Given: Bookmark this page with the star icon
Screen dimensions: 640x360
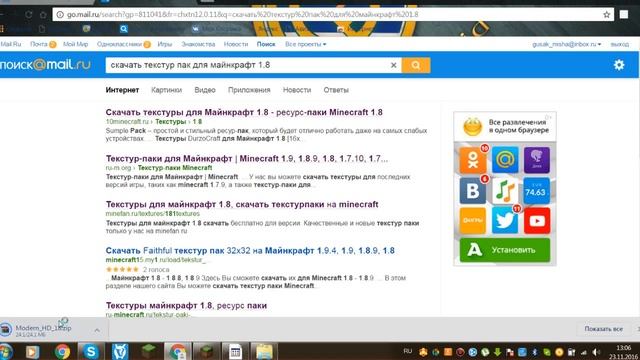Looking at the screenshot, I should pyautogui.click(x=607, y=15).
